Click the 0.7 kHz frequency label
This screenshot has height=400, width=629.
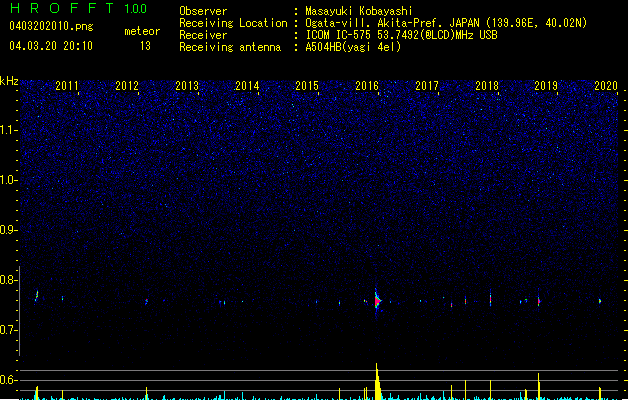pos(9,330)
